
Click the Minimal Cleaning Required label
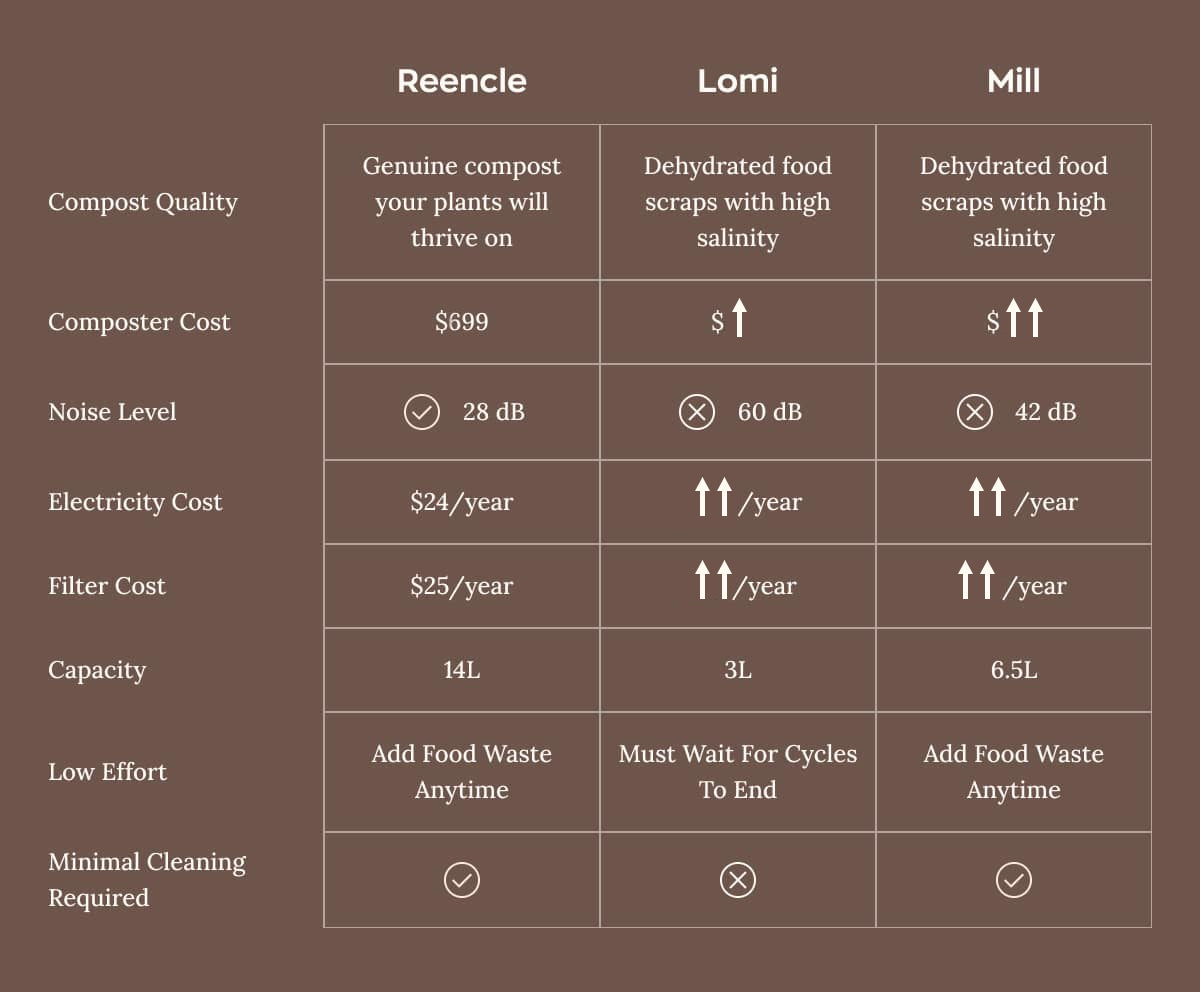(147, 880)
